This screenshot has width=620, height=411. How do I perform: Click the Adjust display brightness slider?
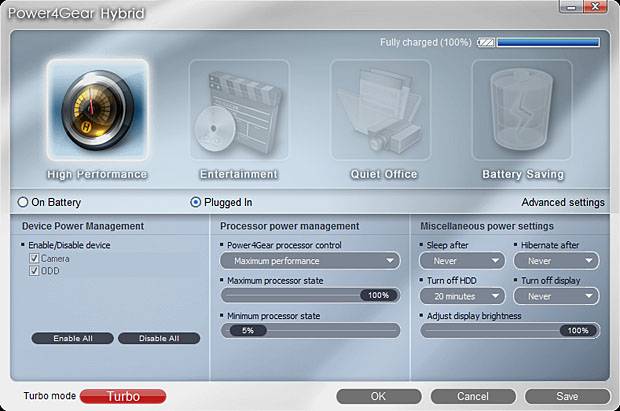click(x=510, y=330)
